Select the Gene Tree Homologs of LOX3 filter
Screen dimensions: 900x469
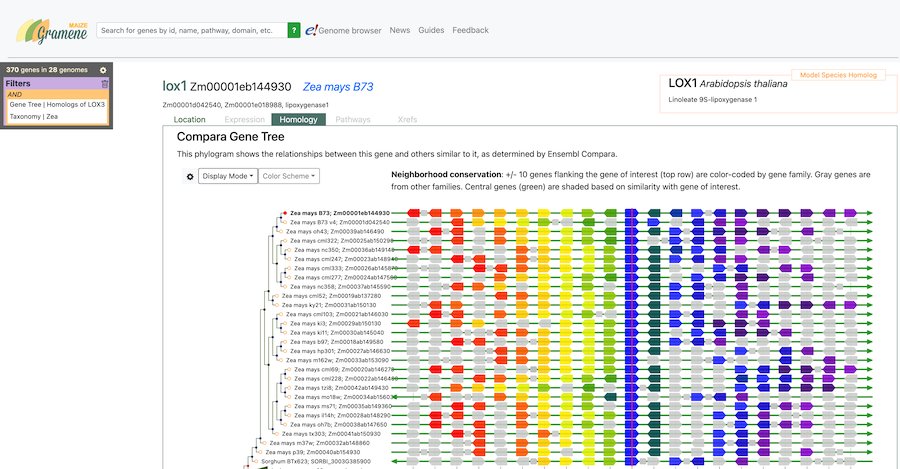pos(57,104)
